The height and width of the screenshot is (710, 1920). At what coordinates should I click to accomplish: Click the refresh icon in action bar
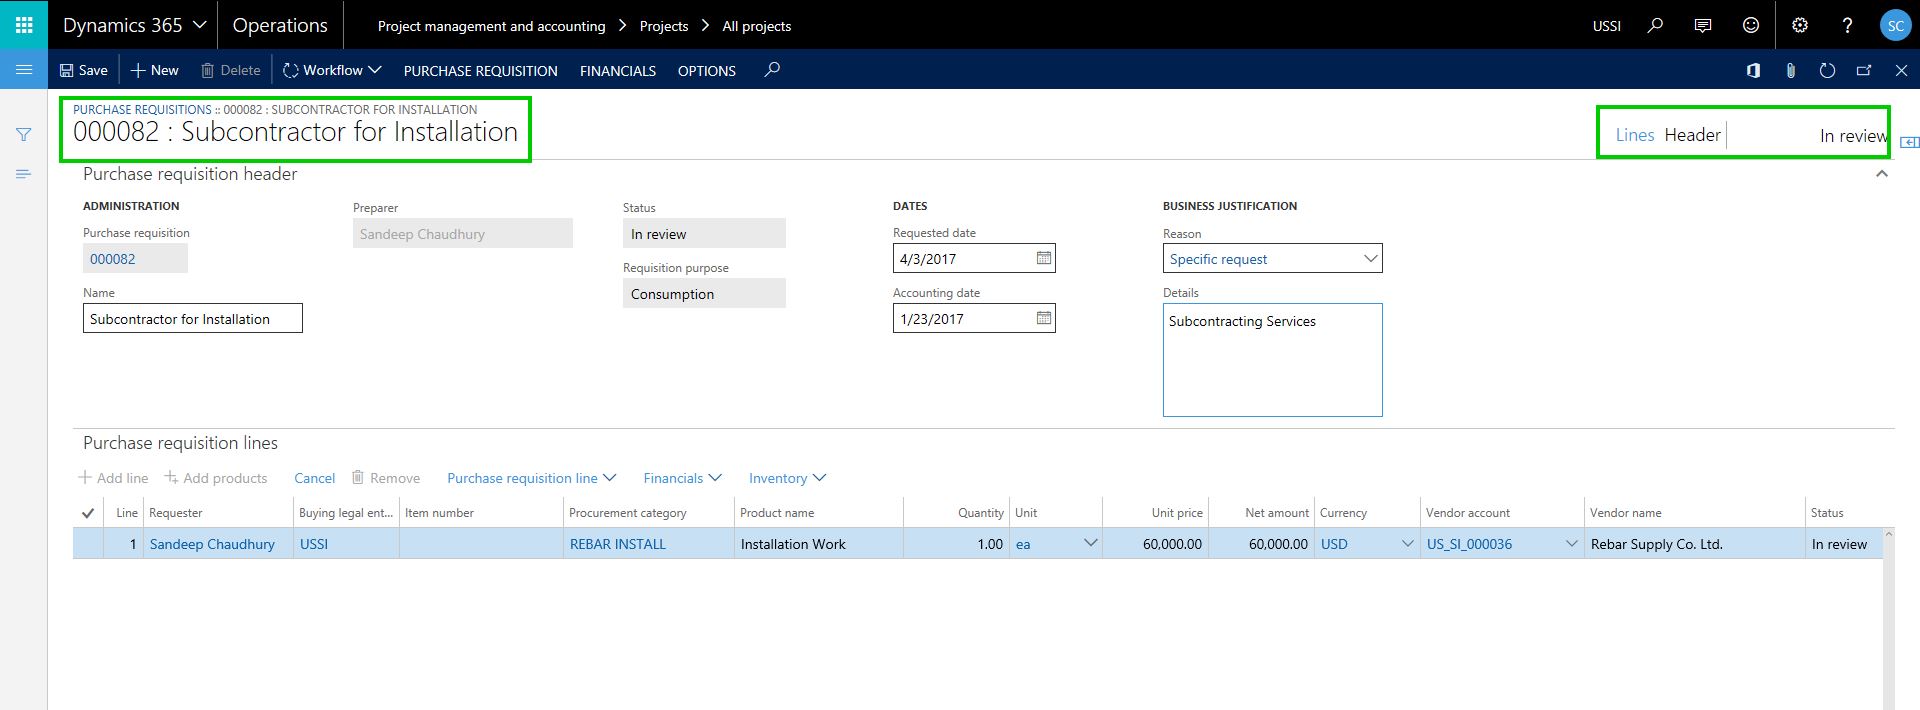(x=1827, y=70)
